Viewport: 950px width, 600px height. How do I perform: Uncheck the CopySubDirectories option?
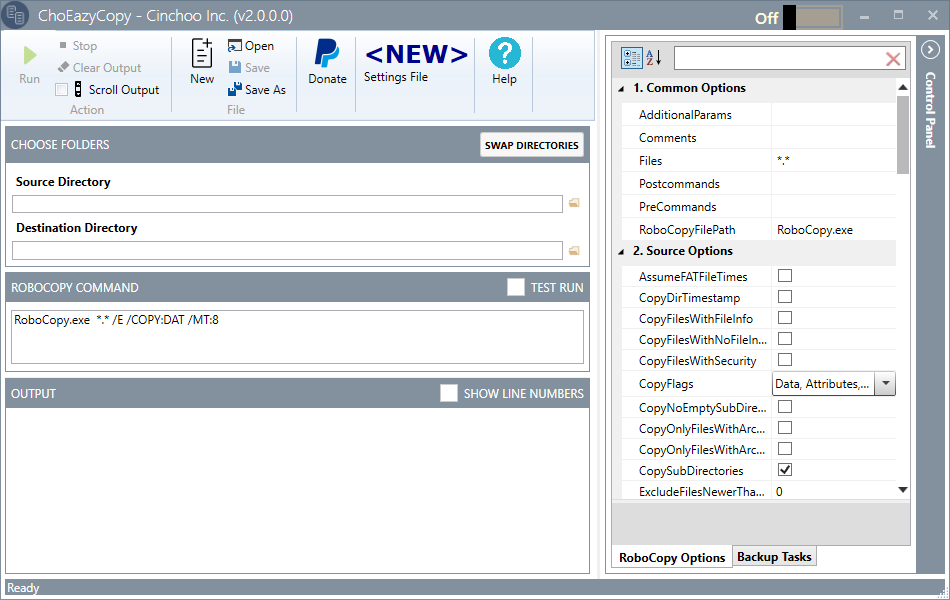coord(785,470)
